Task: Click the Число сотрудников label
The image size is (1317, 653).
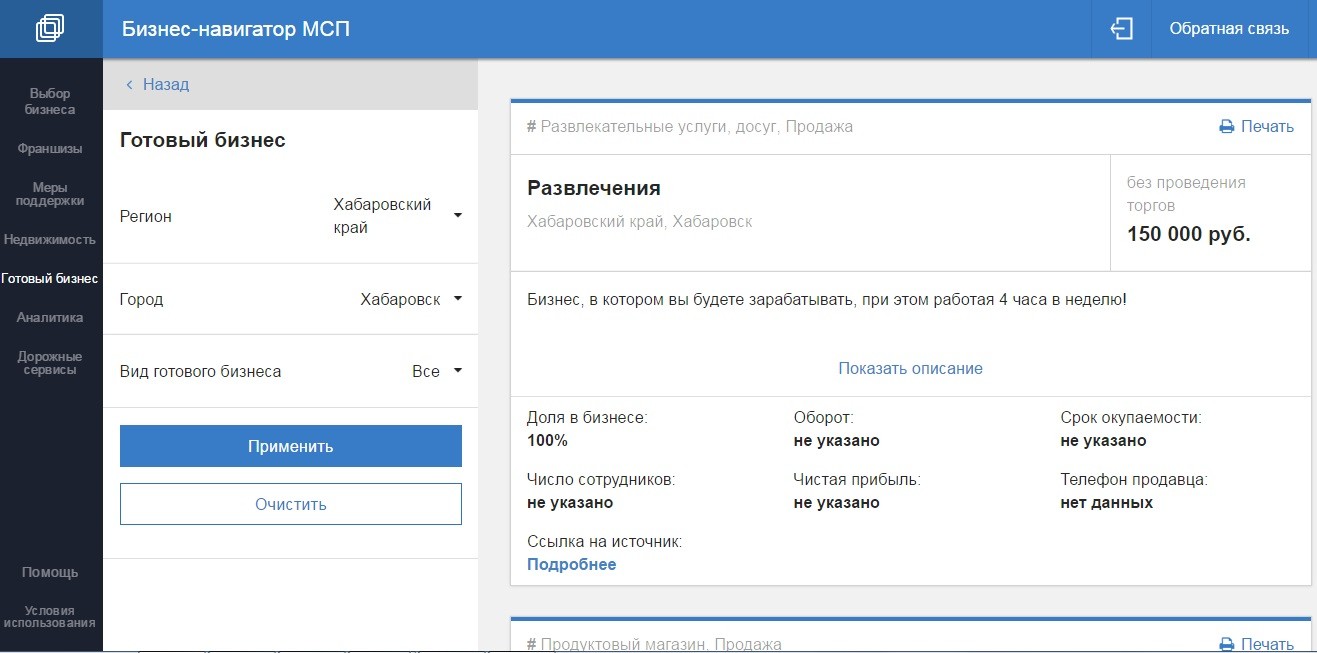Action: 601,480
